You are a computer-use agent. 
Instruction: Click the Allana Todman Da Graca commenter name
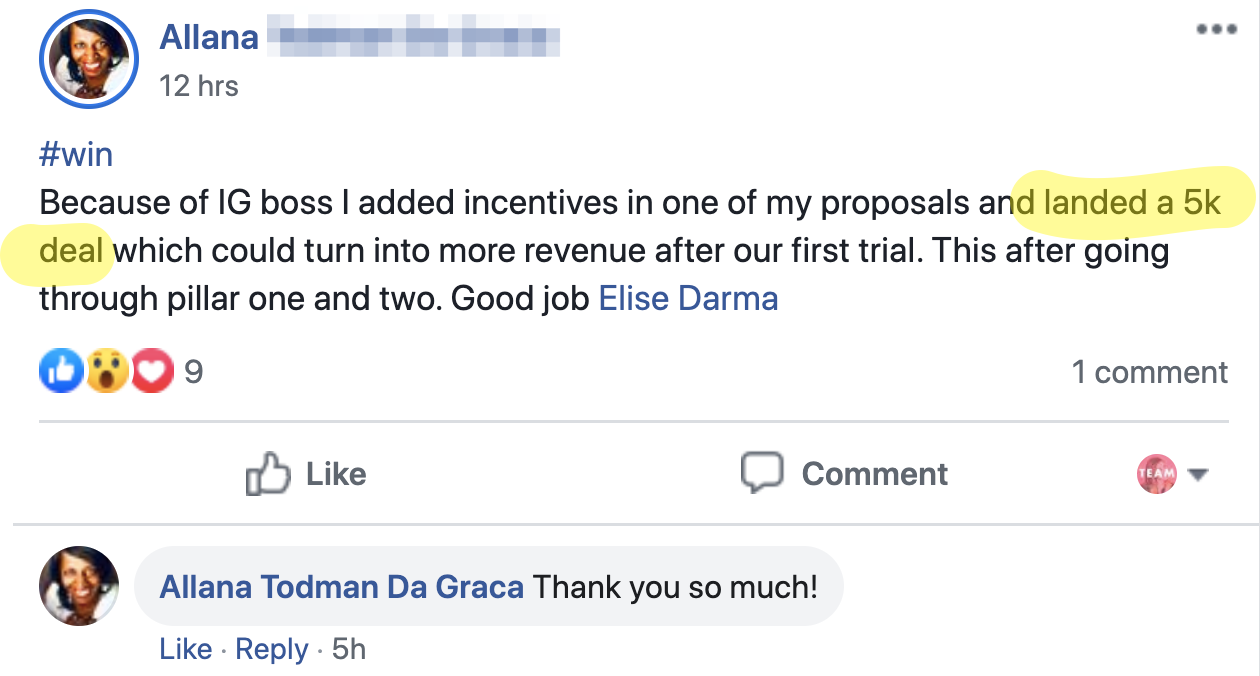click(x=341, y=586)
